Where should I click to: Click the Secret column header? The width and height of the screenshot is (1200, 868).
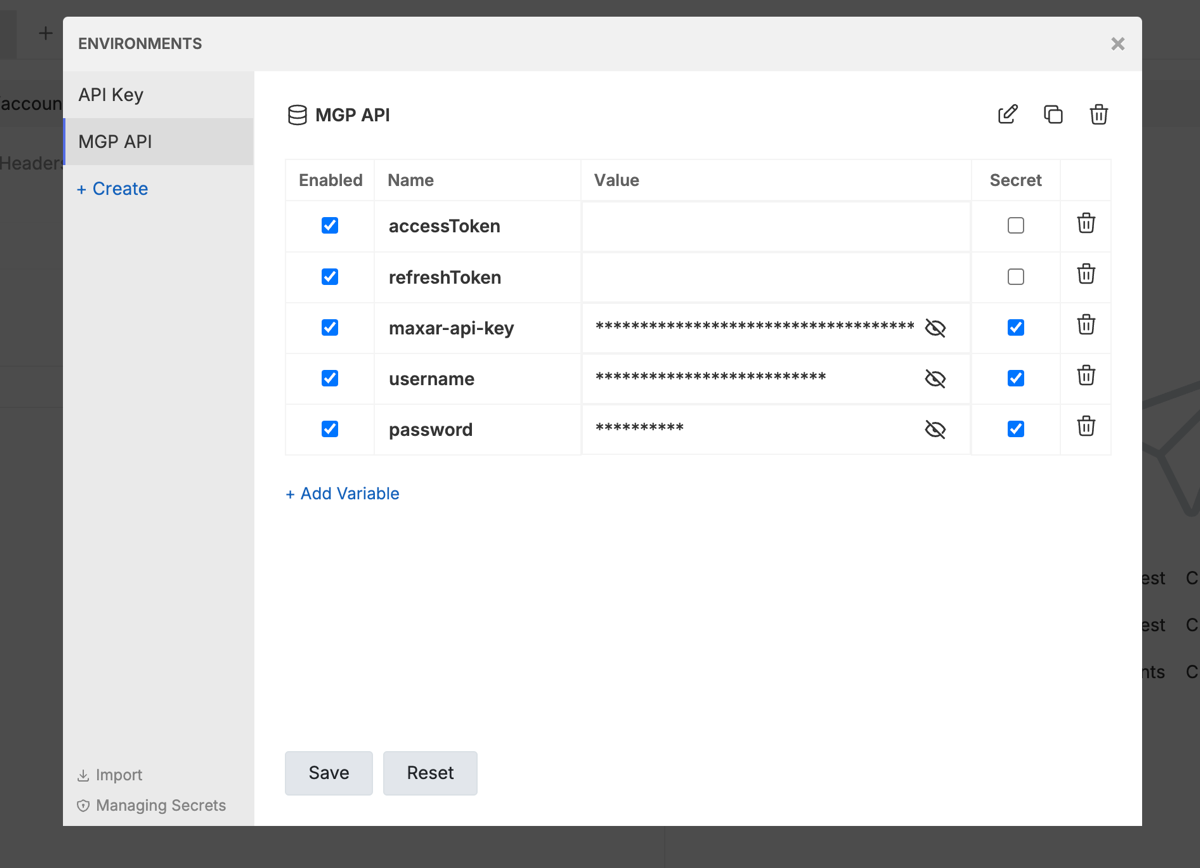[1016, 180]
